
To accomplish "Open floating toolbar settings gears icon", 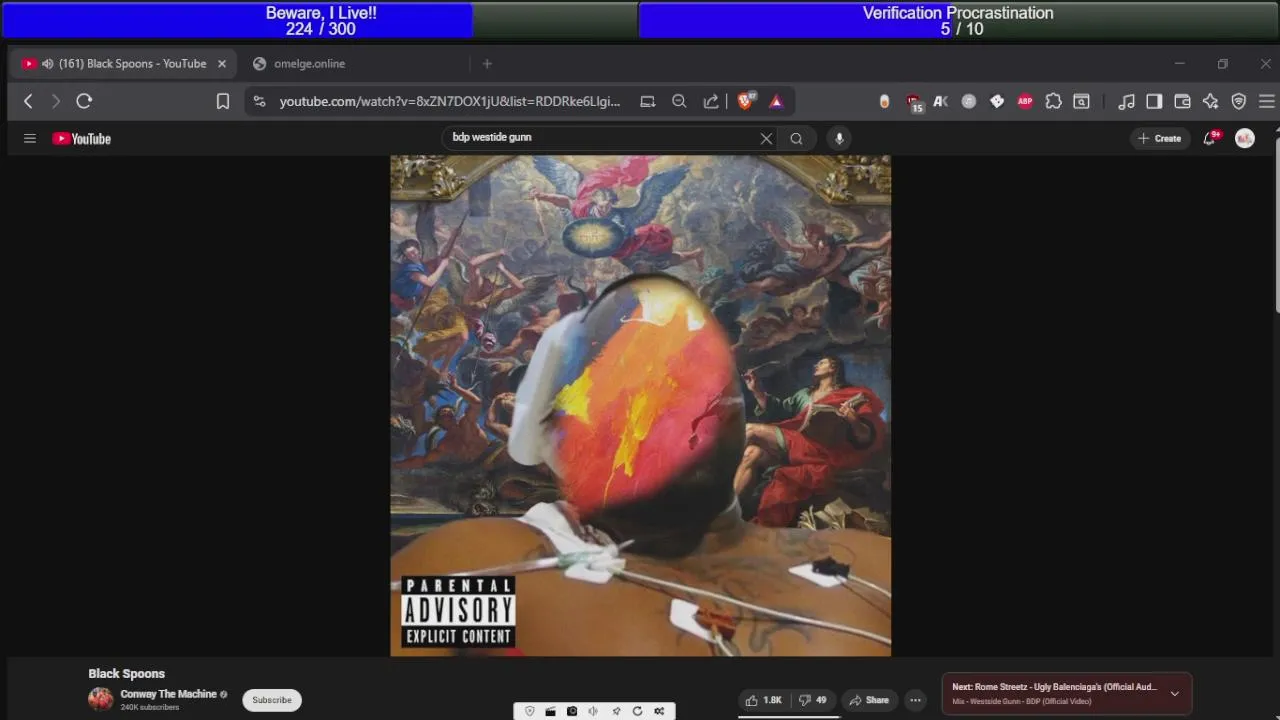I will 659,711.
